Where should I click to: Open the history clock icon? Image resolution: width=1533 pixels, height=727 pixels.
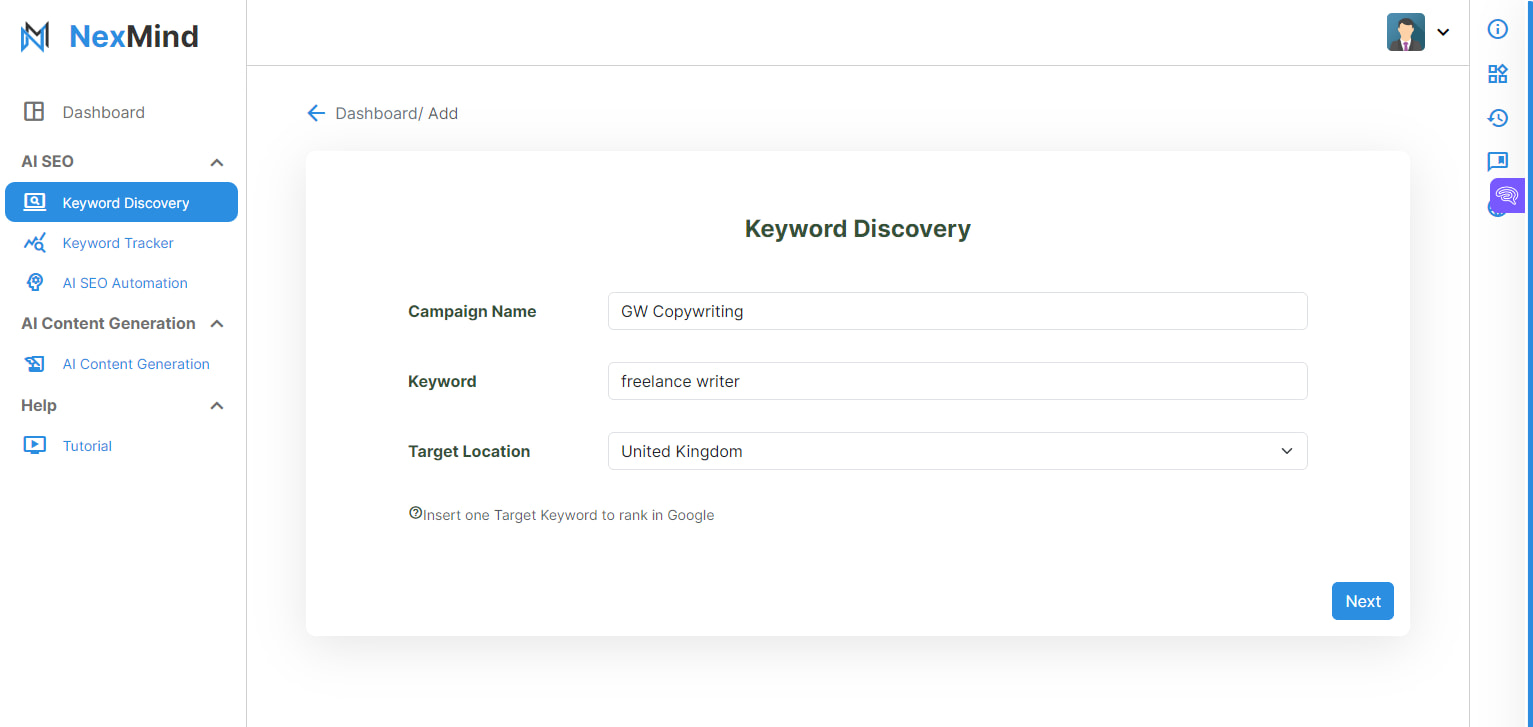click(x=1497, y=117)
